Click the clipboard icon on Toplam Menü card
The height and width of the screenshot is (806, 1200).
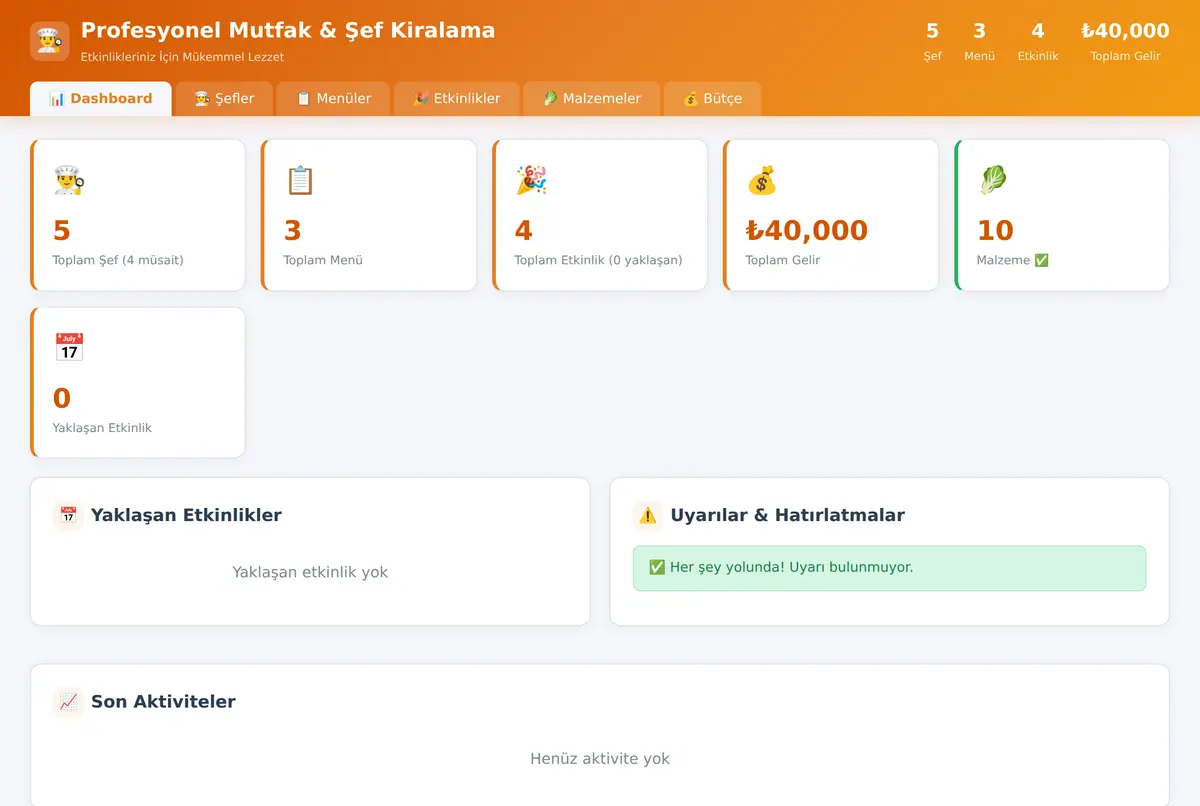tap(300, 180)
